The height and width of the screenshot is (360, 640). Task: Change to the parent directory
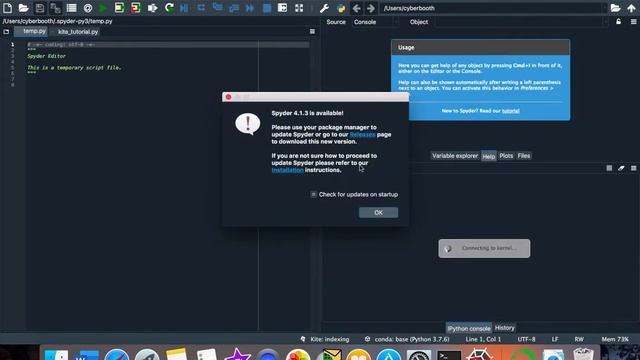point(631,8)
